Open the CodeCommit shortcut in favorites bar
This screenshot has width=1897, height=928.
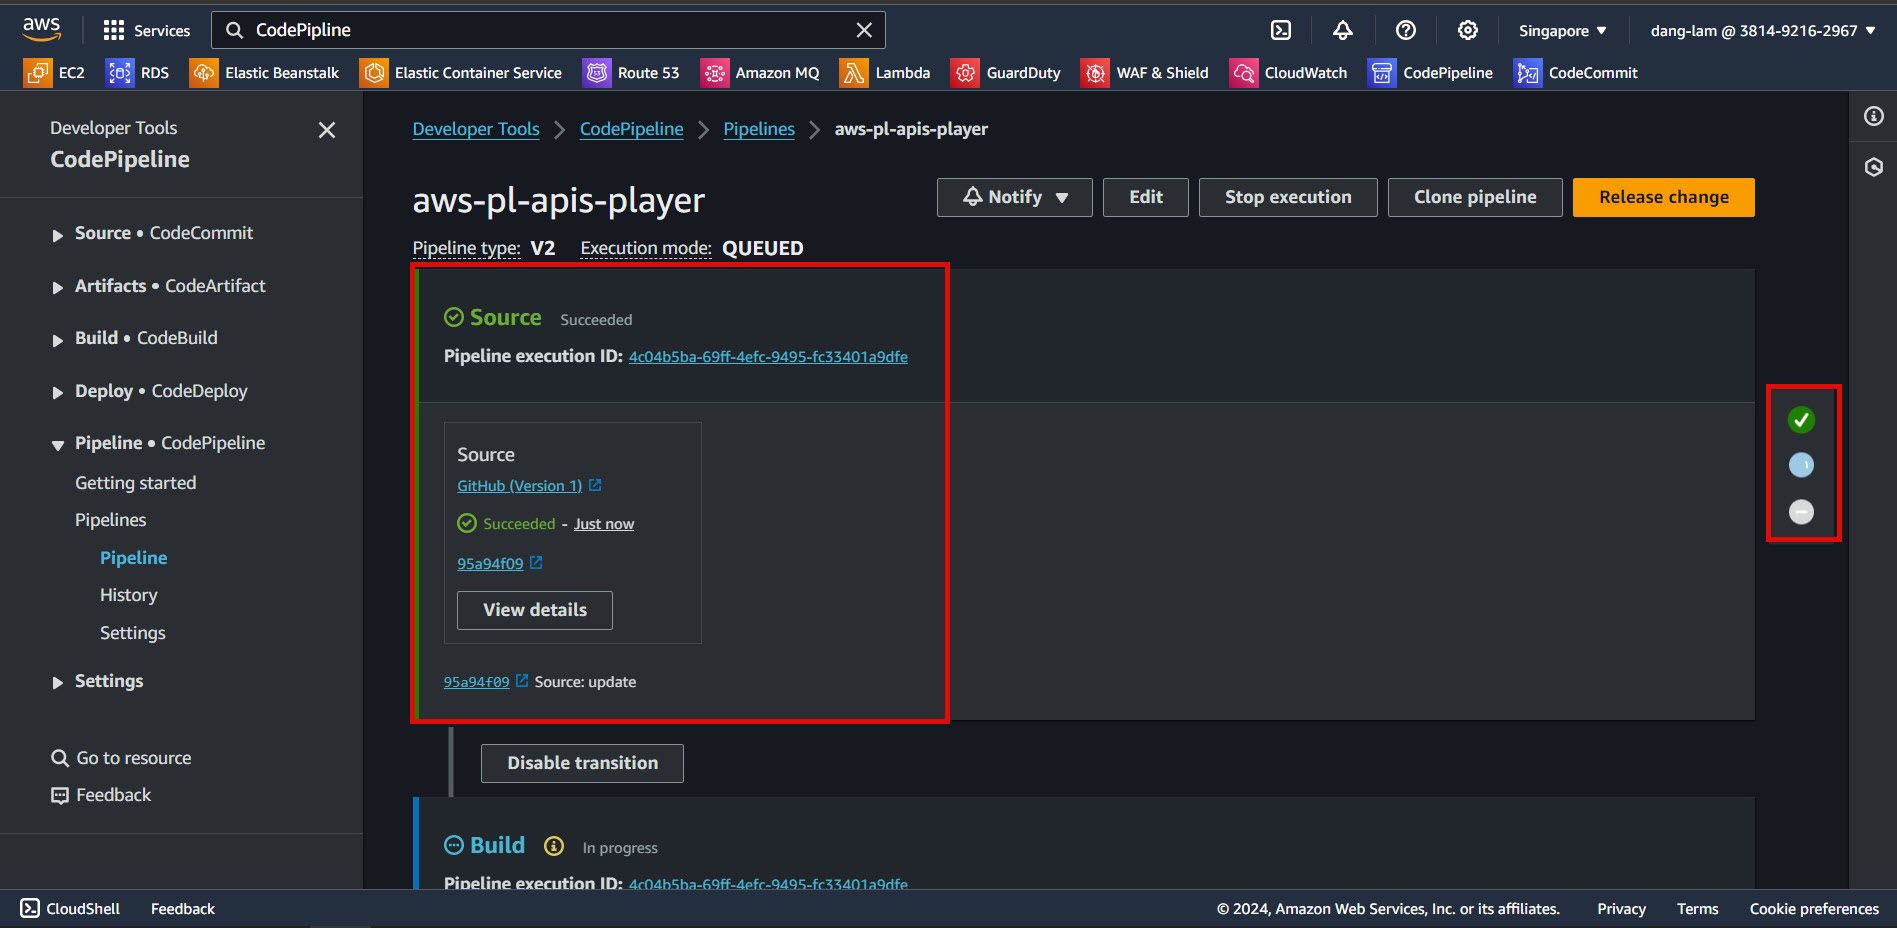1576,72
